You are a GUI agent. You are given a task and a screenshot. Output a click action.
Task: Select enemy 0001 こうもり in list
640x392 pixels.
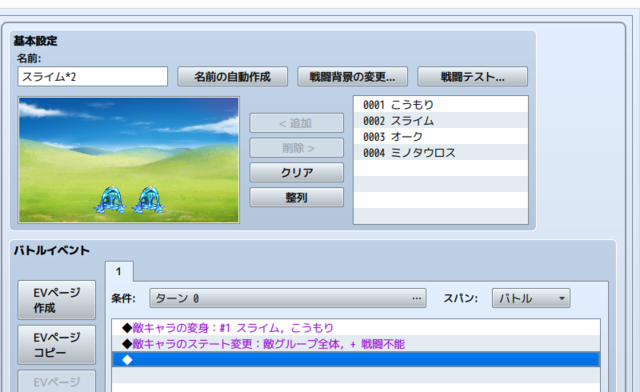click(441, 105)
